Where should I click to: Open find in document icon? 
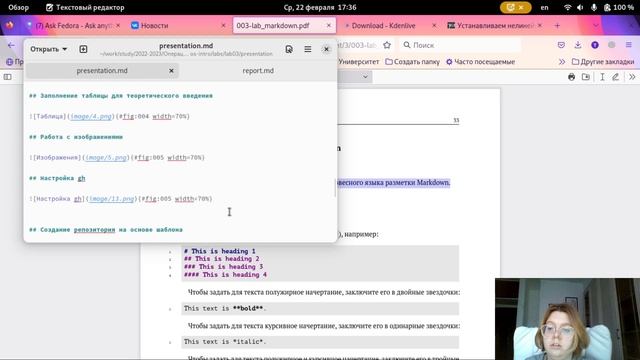pyautogui.click(x=289, y=49)
